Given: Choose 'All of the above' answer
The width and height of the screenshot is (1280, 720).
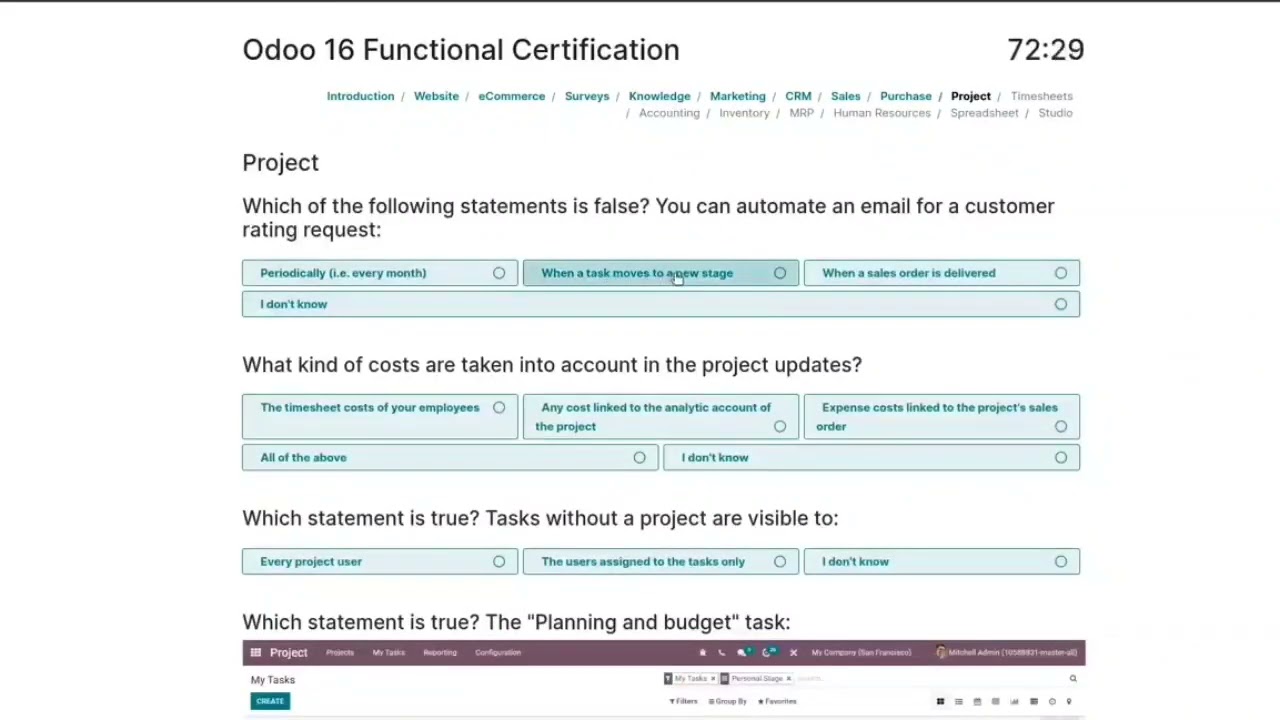Looking at the screenshot, I should coord(450,458).
